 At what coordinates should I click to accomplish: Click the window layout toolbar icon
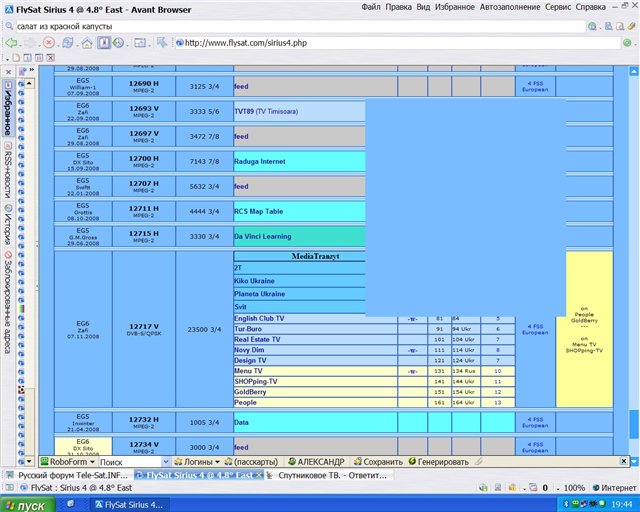coord(140,42)
